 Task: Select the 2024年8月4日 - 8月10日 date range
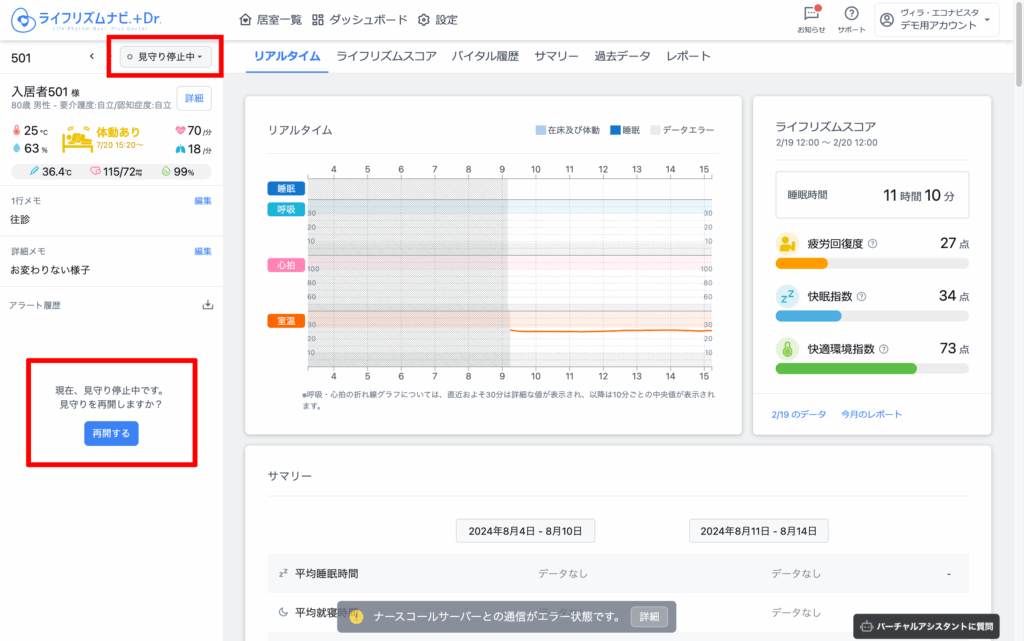[x=525, y=531]
